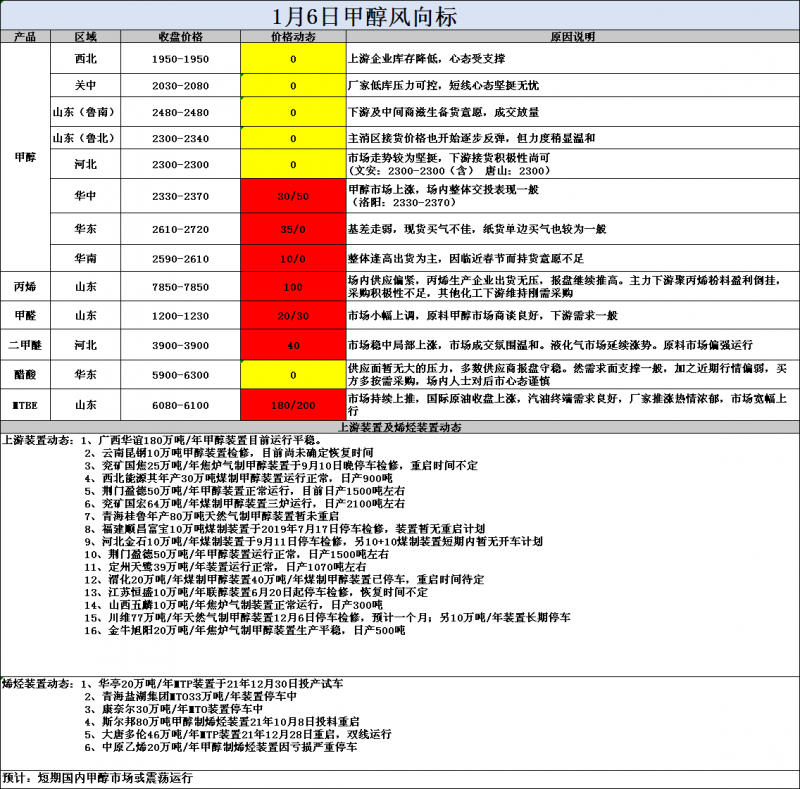Select the price cell '5900-6300'

tap(180, 375)
